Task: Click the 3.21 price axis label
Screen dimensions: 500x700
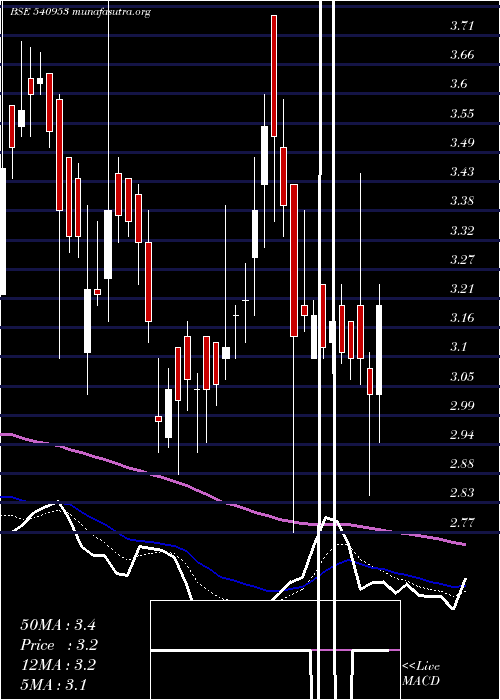Action: [x=462, y=288]
